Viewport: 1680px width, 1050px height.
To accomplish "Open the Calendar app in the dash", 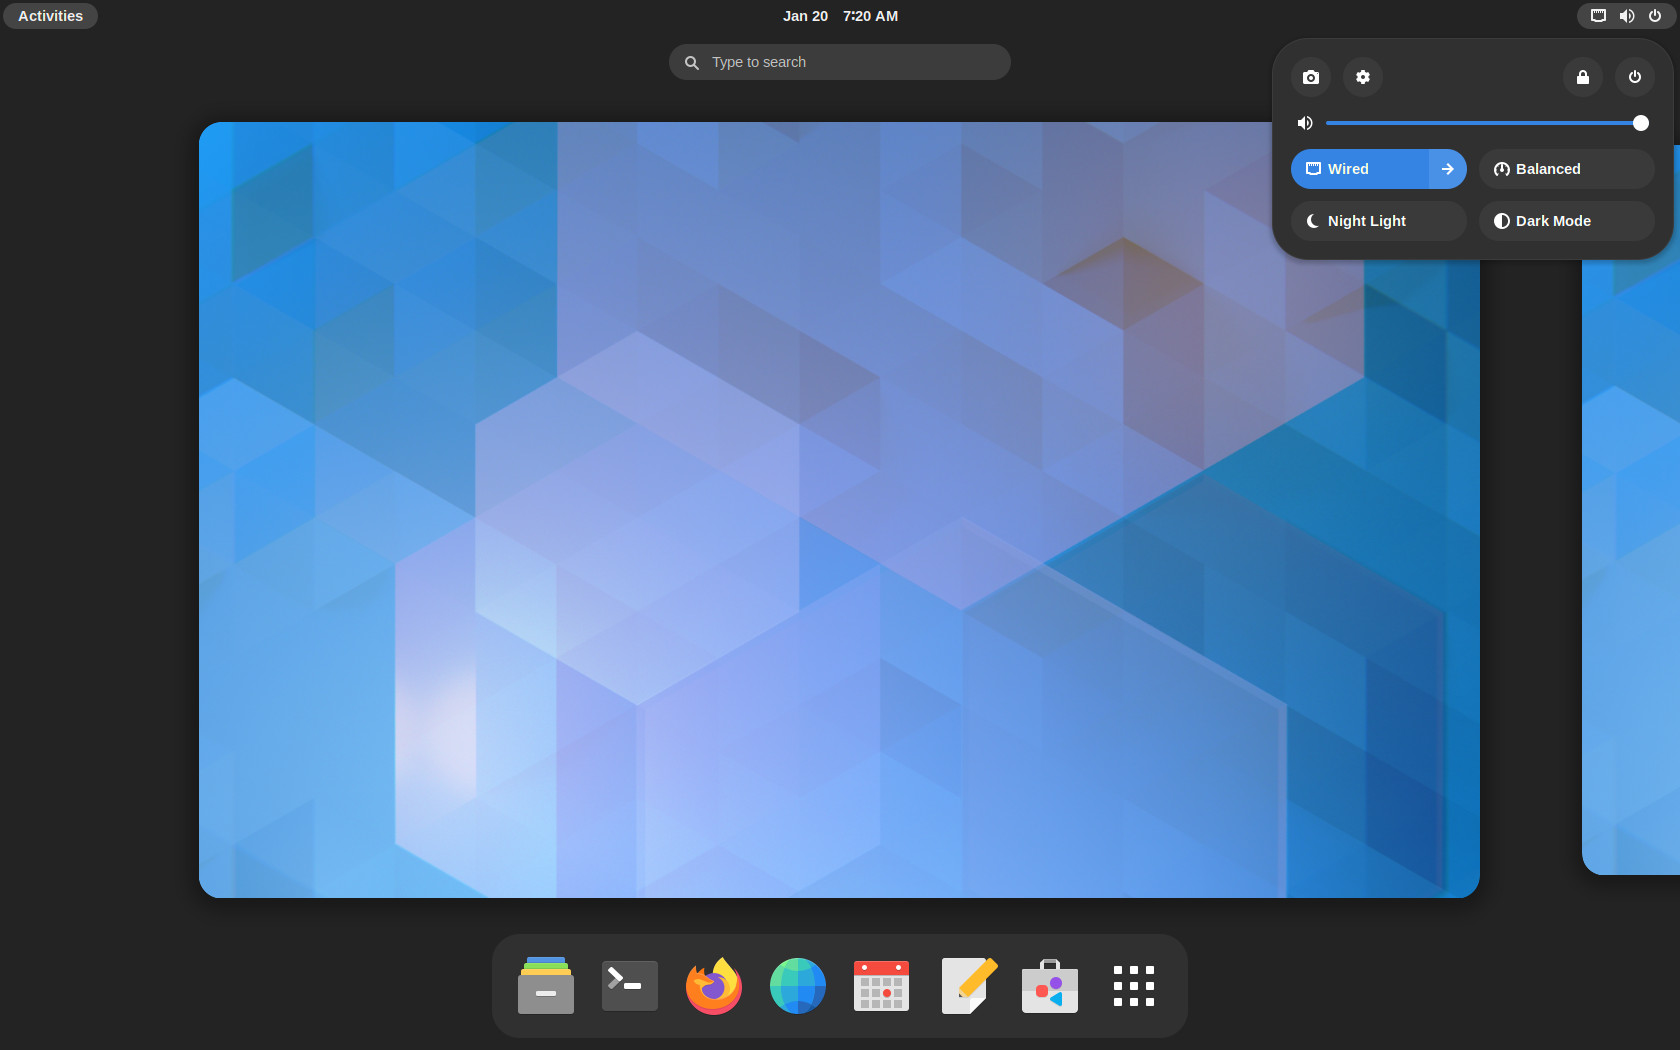I will (882, 986).
